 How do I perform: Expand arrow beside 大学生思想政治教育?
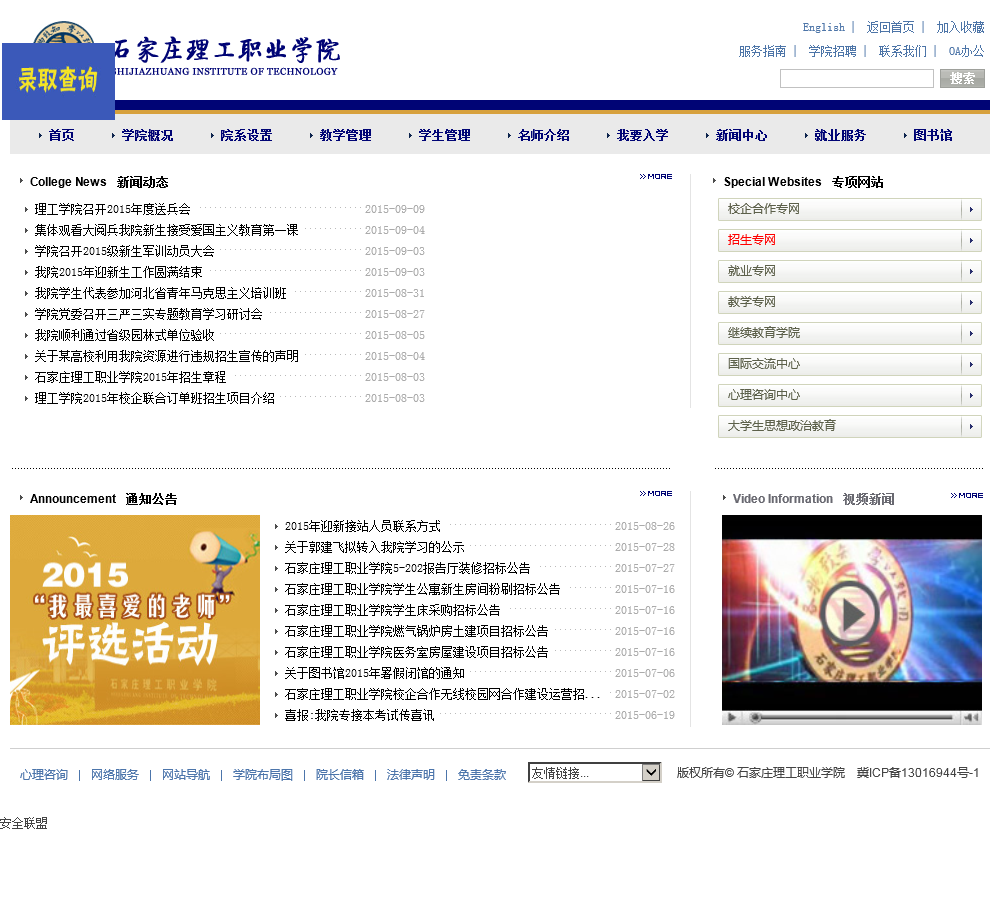pos(971,426)
